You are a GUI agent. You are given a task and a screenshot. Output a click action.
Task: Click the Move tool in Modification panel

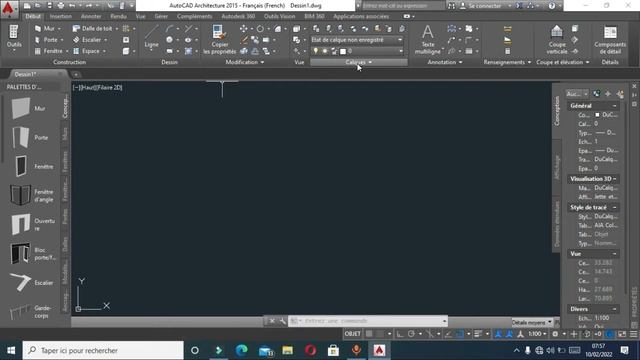pyautogui.click(x=244, y=29)
